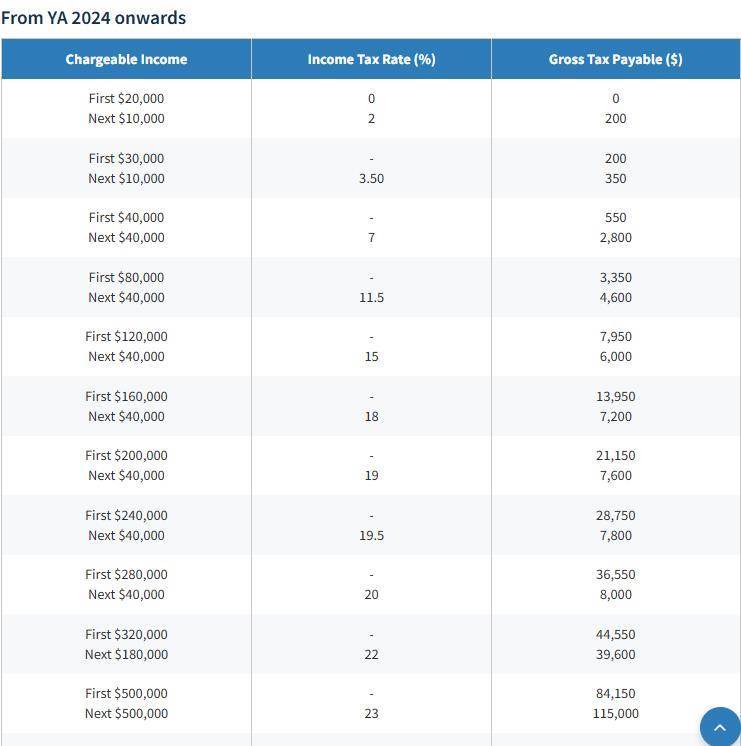Click the 36,550 gross tax value
The height and width of the screenshot is (746, 741).
pos(615,574)
